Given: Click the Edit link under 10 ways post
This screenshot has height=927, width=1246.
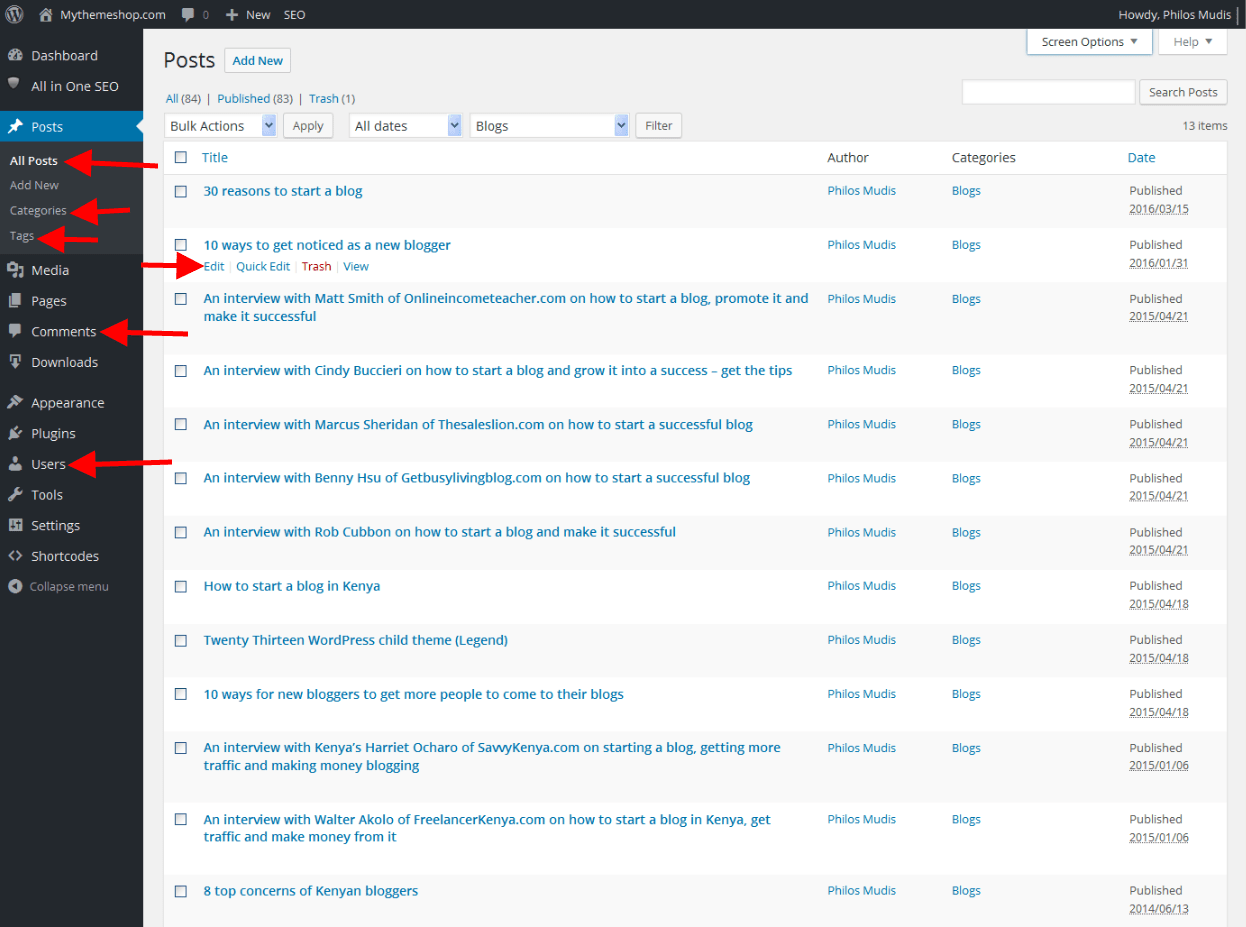Looking at the screenshot, I should click(x=214, y=266).
